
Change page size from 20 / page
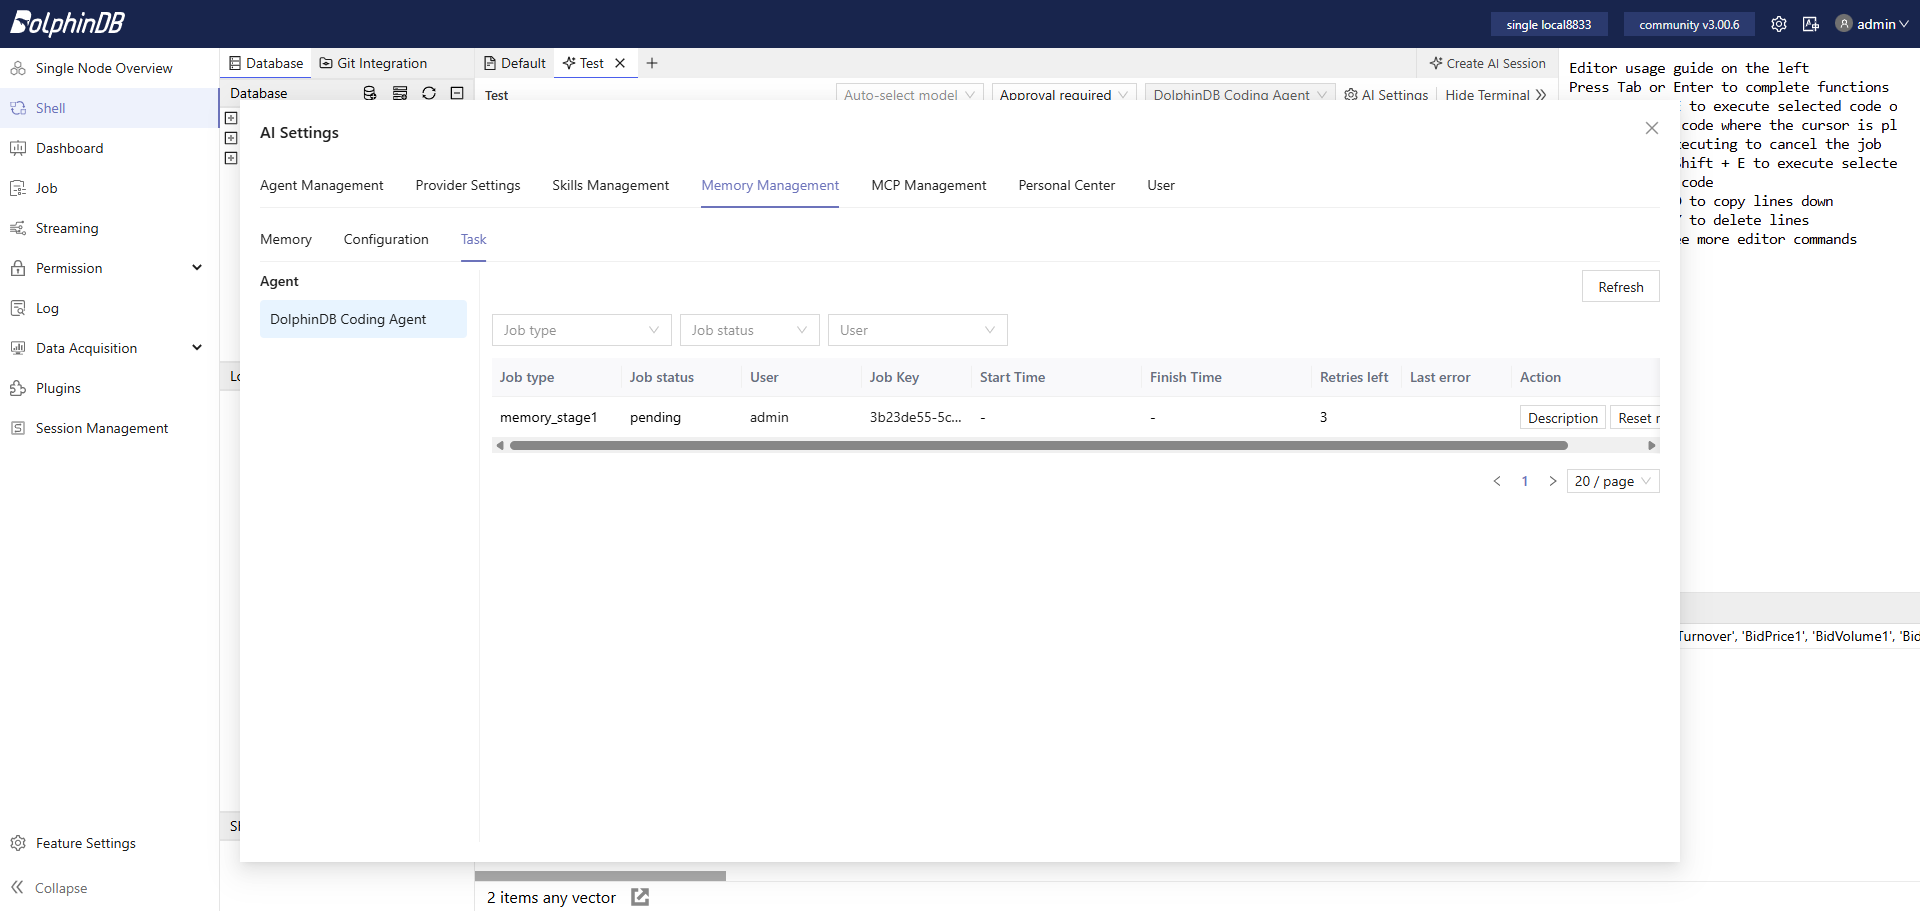point(1613,481)
